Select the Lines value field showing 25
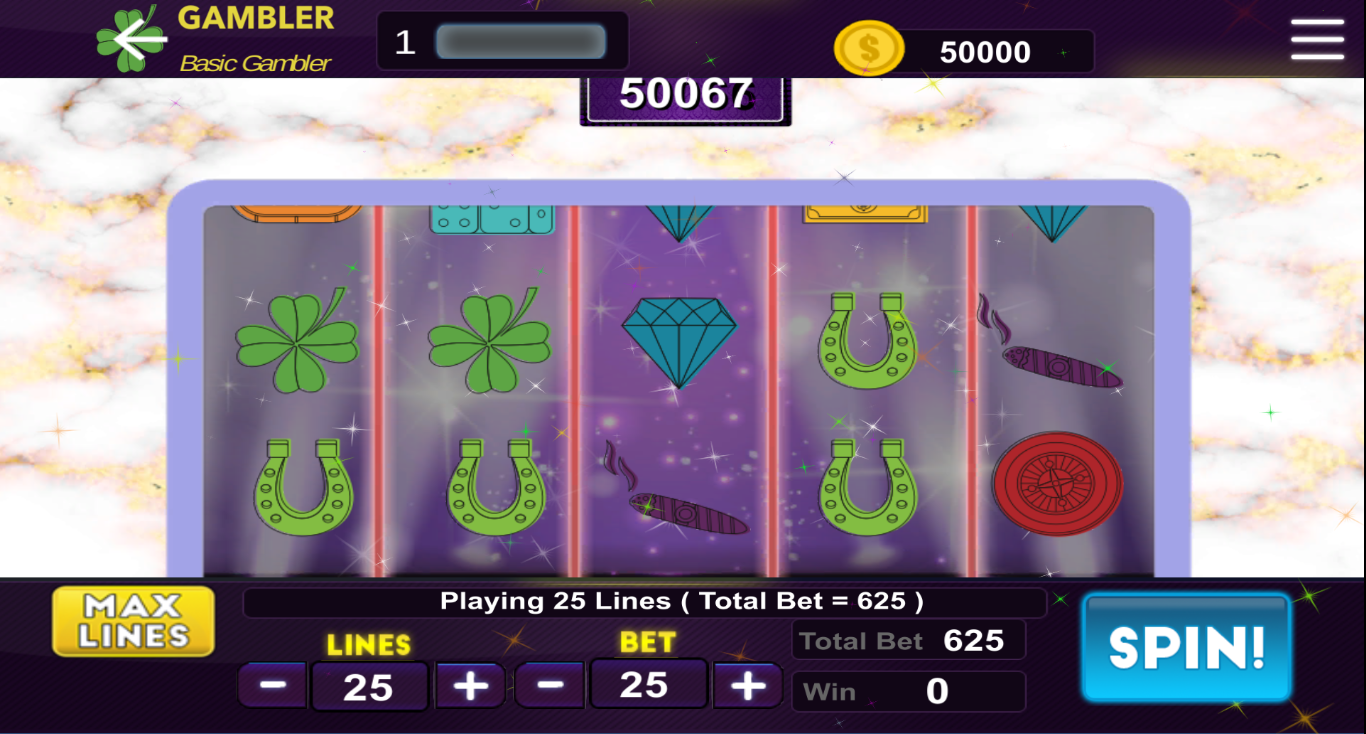The height and width of the screenshot is (734, 1366). 369,687
